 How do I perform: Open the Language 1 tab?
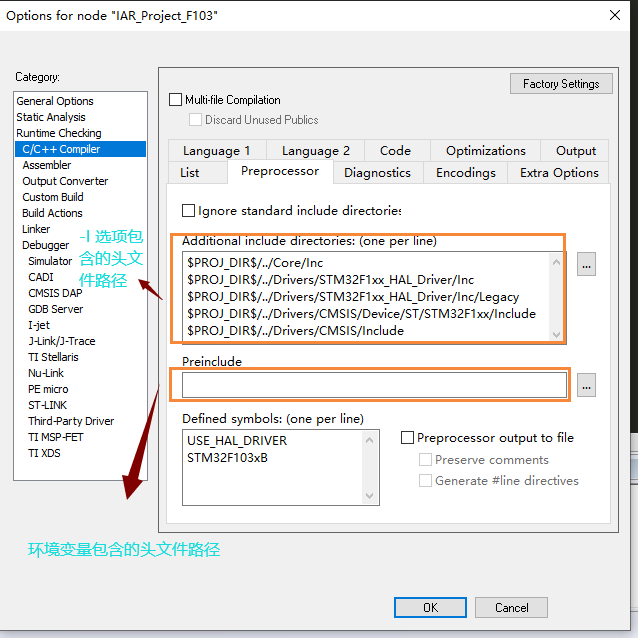point(217,151)
